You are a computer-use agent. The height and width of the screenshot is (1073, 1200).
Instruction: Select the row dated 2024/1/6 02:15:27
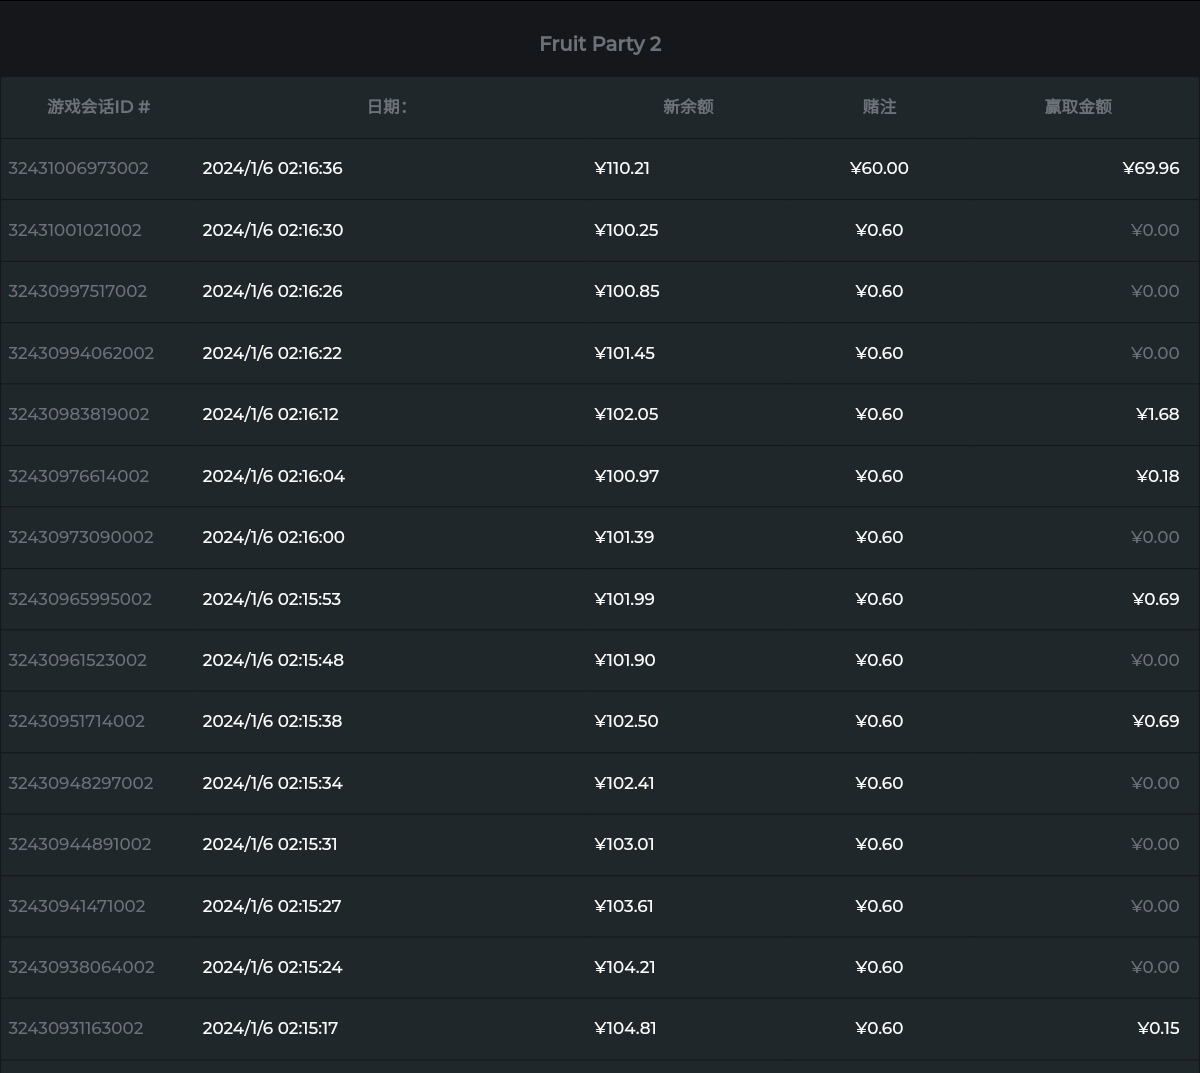point(272,906)
